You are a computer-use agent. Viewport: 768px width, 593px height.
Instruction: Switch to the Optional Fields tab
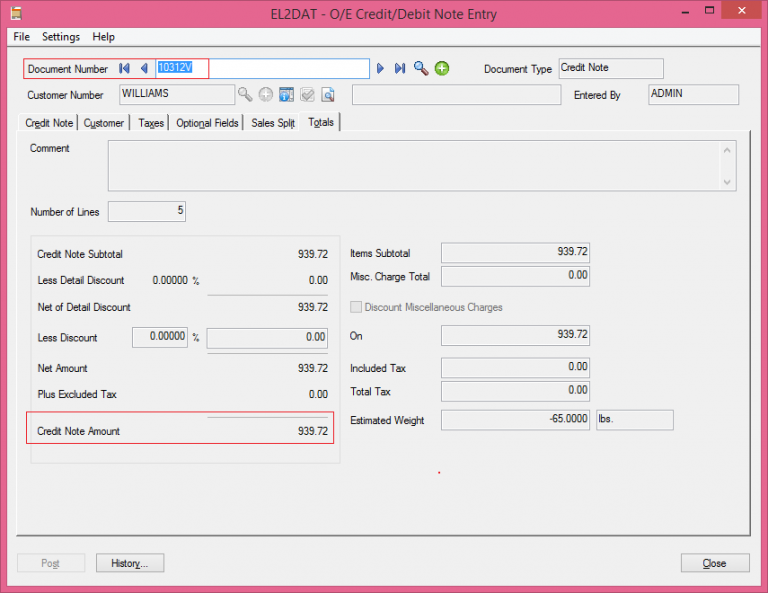(207, 123)
